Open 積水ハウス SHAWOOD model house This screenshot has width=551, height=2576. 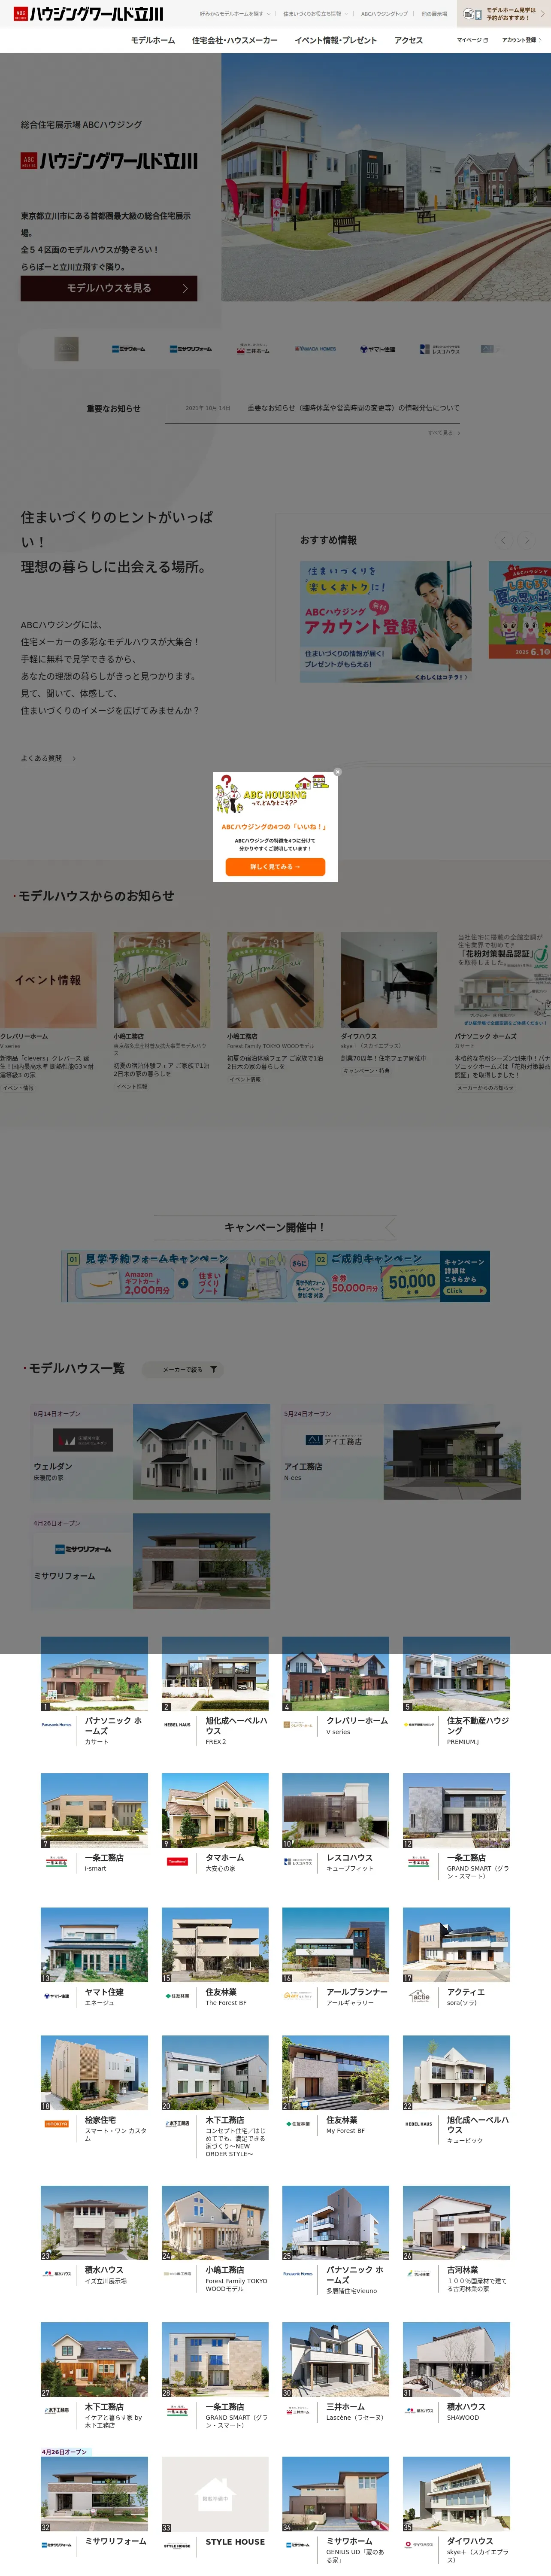tap(457, 2373)
